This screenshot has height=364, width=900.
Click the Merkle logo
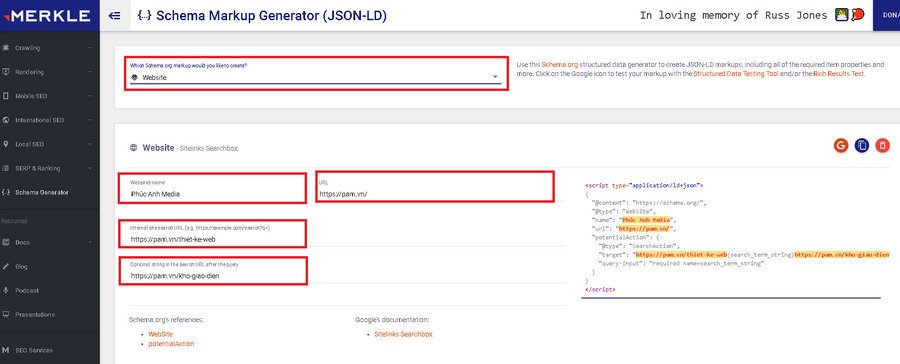46,16
